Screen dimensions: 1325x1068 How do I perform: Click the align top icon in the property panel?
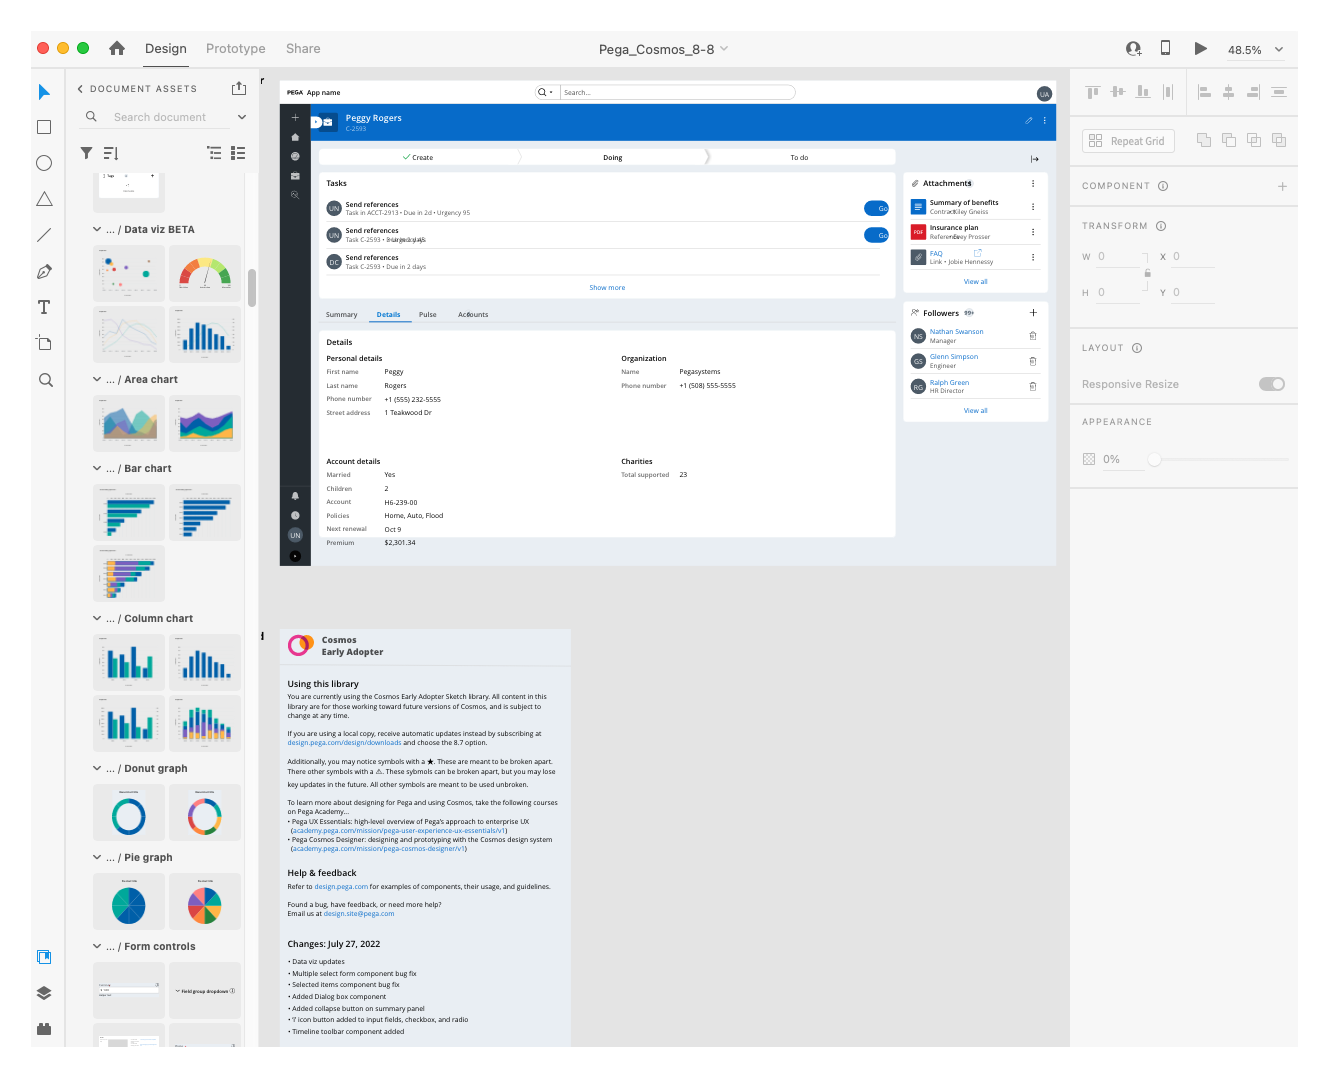[x=1092, y=91]
